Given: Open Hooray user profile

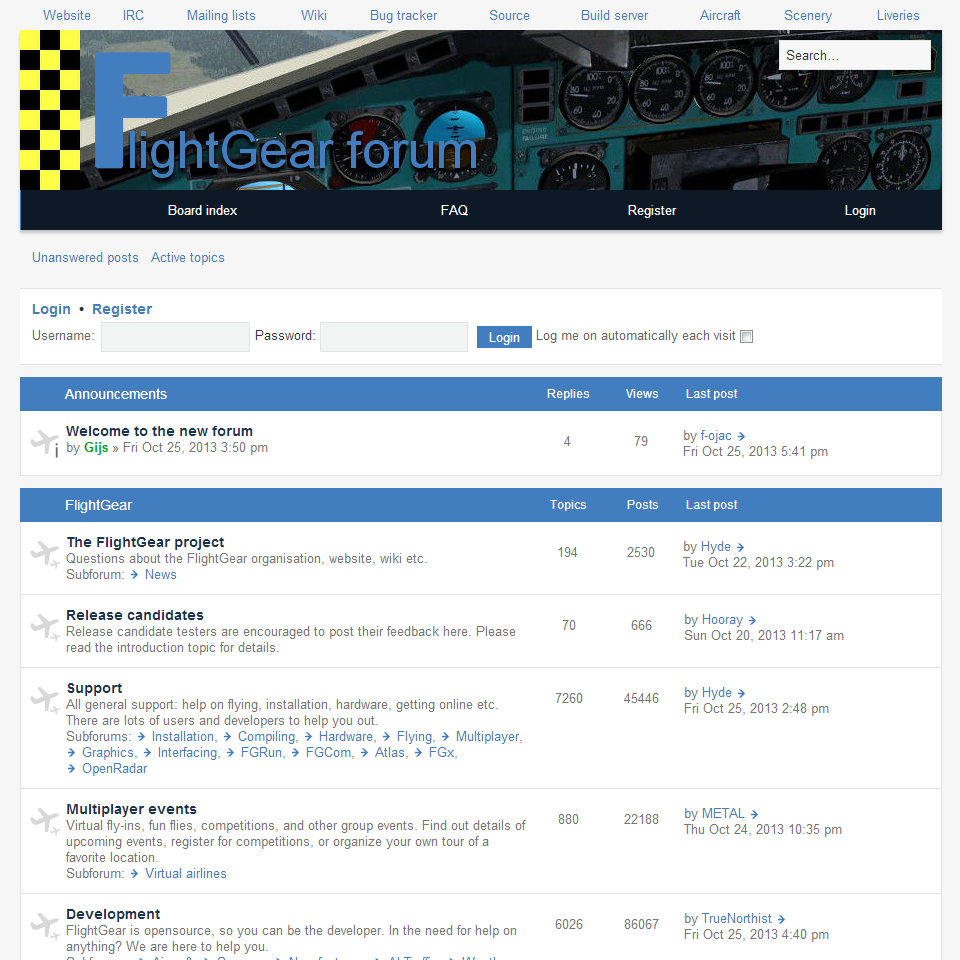Looking at the screenshot, I should tap(722, 620).
